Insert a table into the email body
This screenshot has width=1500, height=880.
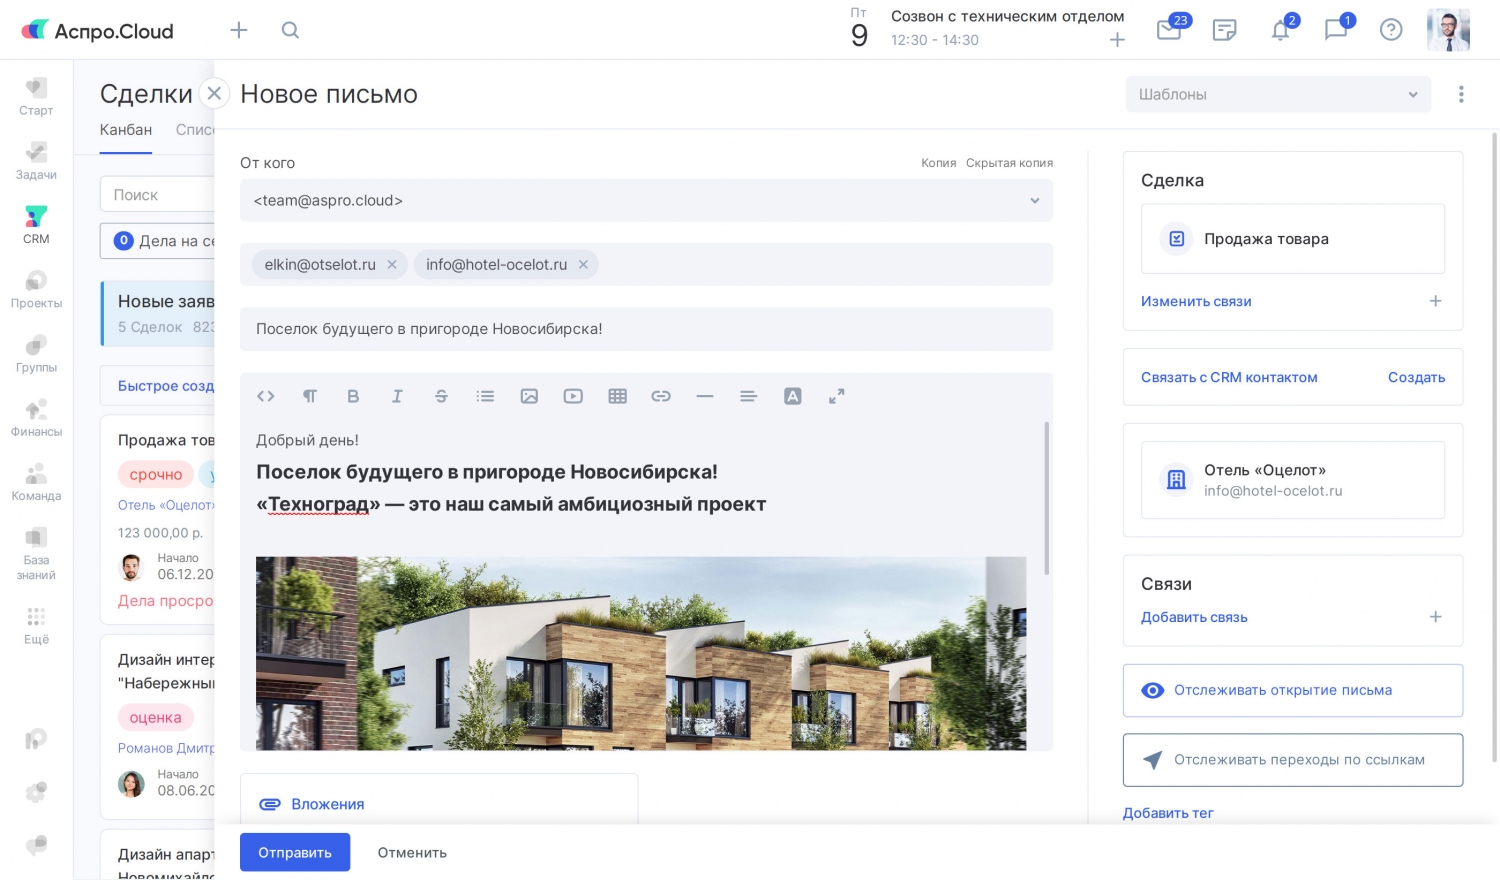tap(617, 396)
